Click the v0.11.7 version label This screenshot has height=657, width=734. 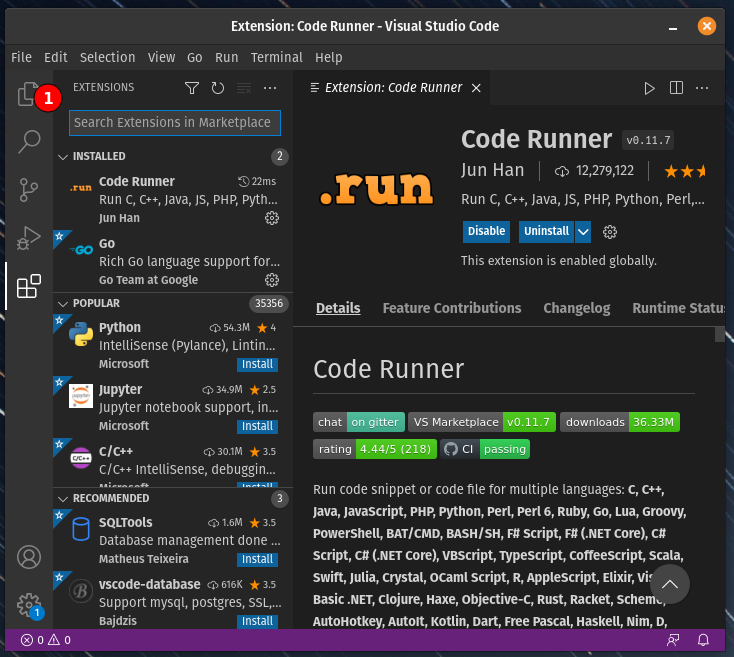point(648,140)
